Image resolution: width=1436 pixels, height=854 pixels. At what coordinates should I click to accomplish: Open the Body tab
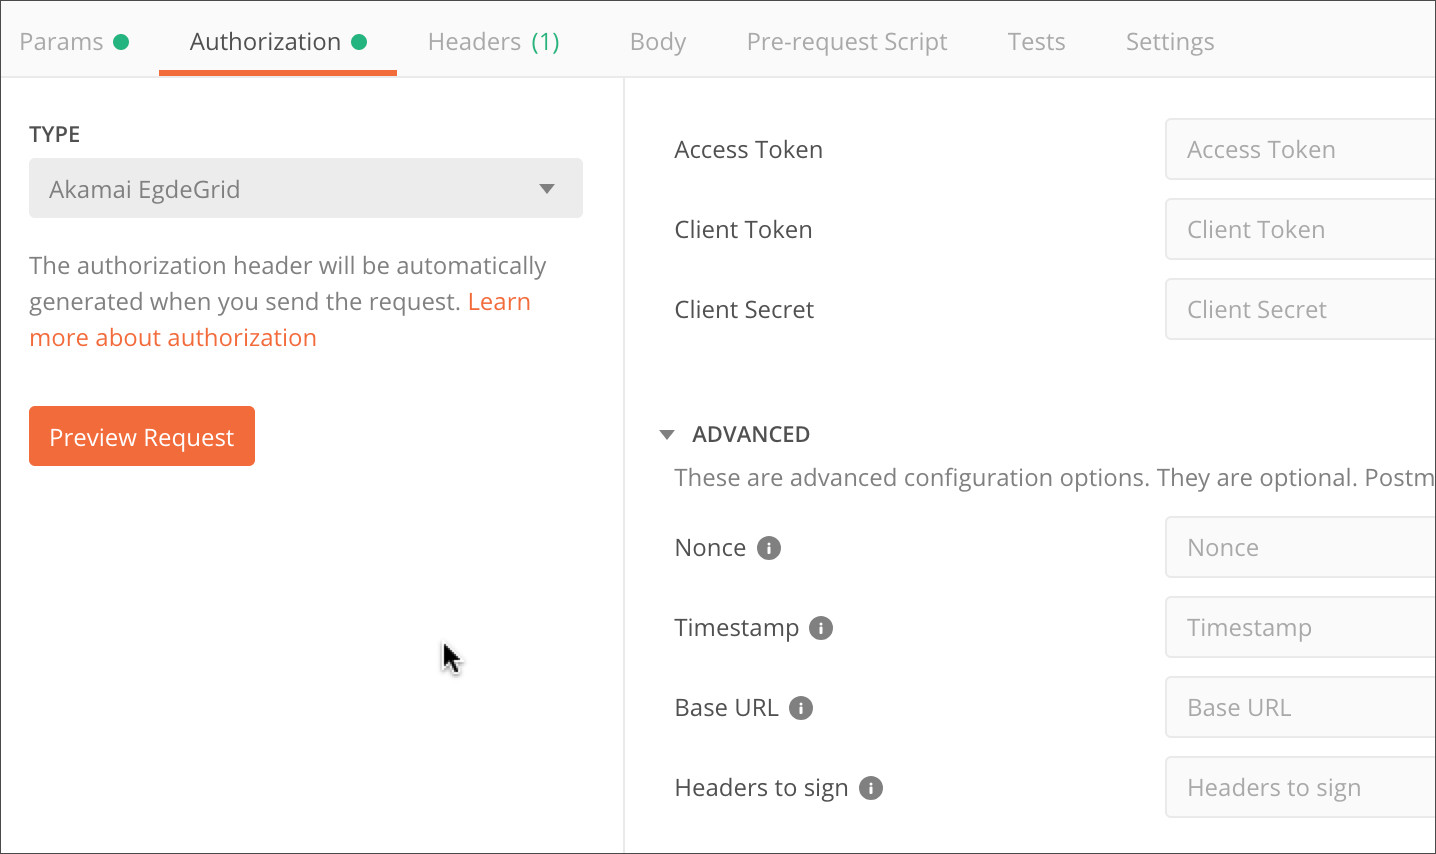pos(658,42)
